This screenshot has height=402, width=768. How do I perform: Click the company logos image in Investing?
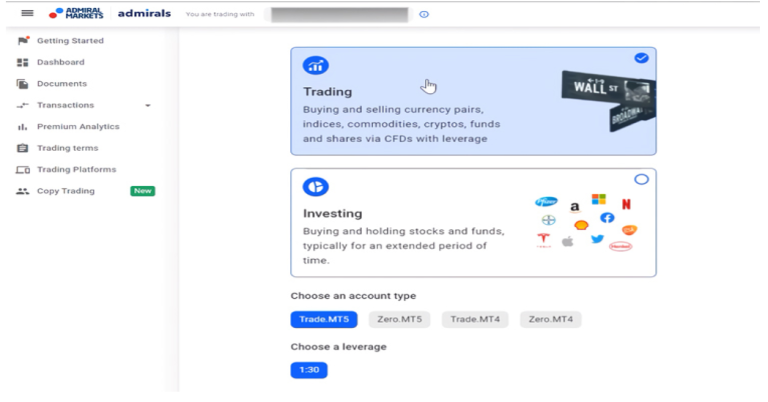(x=587, y=222)
